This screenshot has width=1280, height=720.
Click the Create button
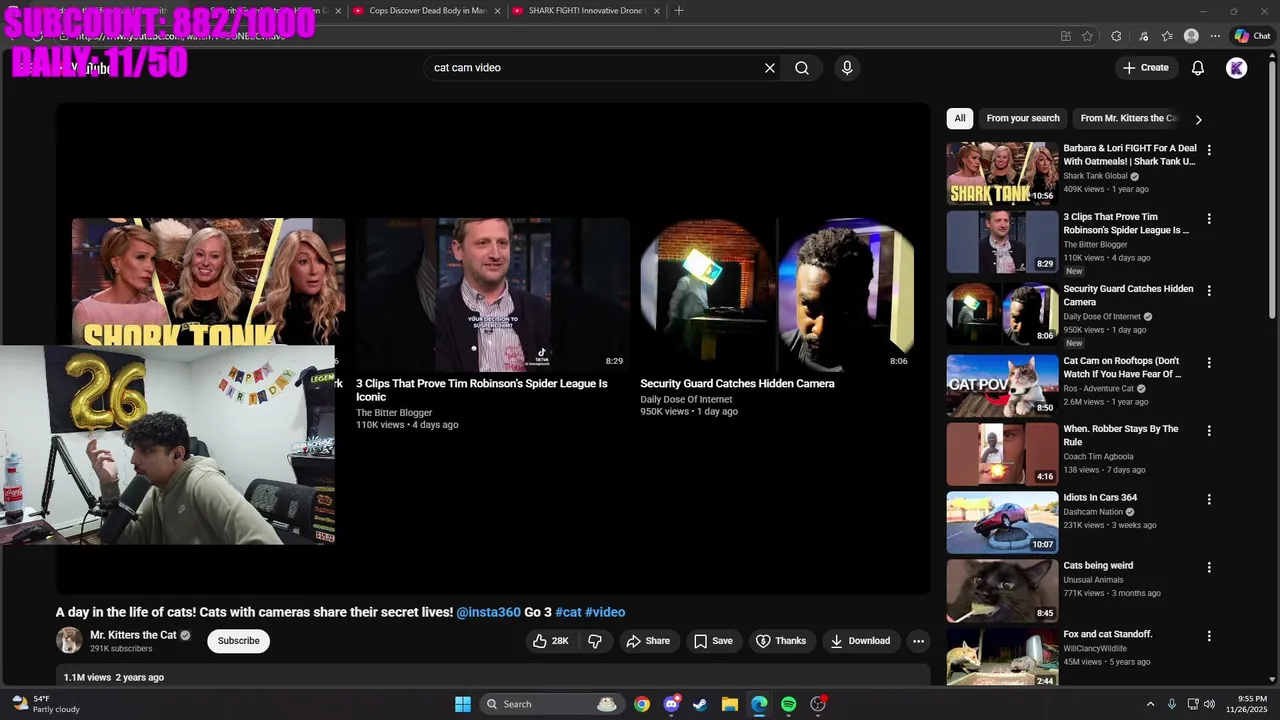pos(1145,68)
